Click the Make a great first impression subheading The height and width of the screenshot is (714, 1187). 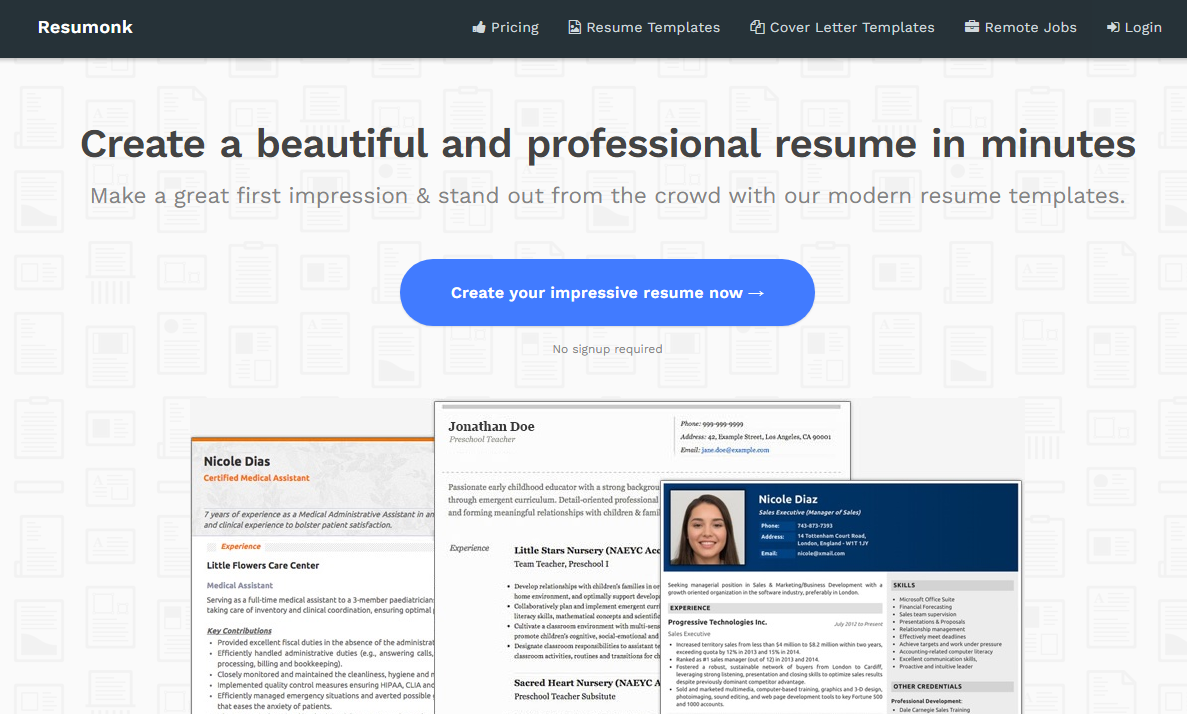click(x=607, y=196)
